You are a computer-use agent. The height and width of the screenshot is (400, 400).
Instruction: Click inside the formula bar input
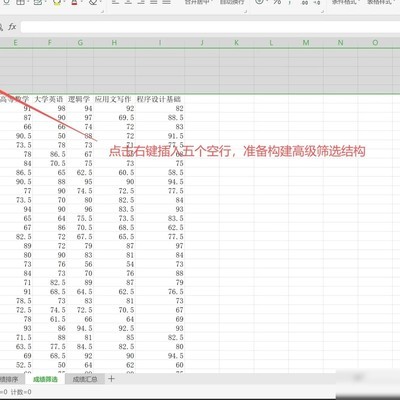(x=210, y=27)
